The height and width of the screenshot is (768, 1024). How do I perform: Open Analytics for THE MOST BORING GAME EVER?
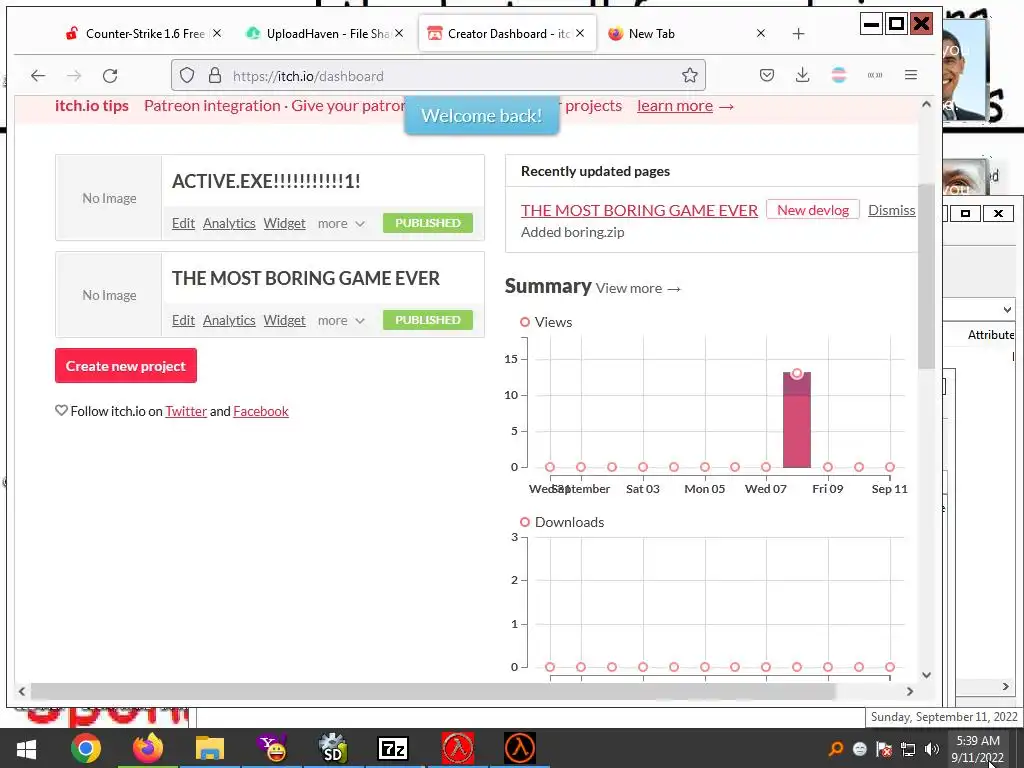(x=229, y=321)
